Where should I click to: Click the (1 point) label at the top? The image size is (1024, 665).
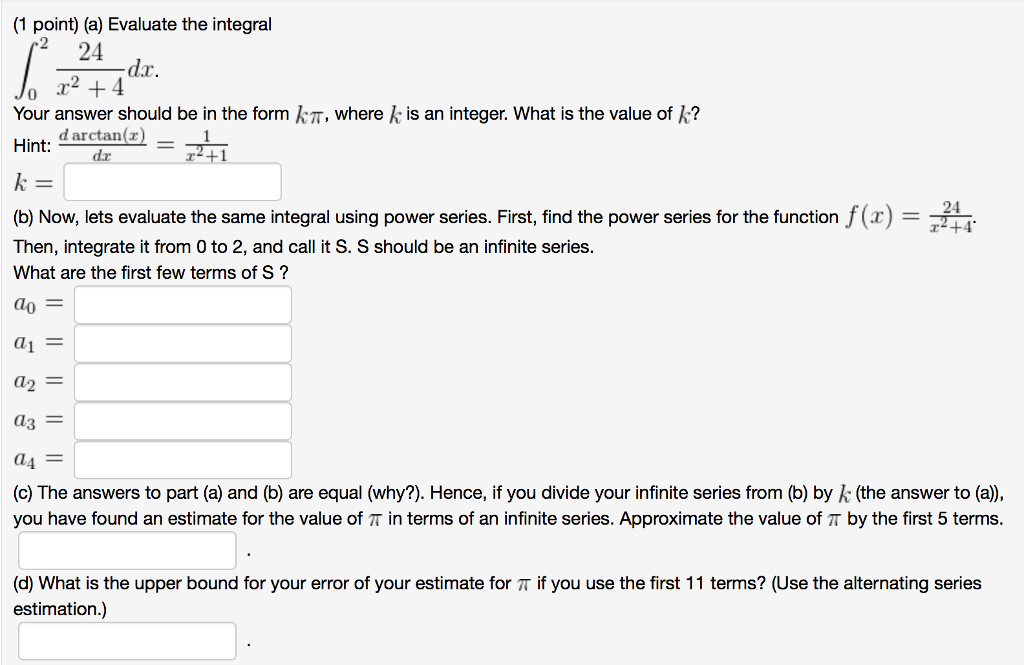point(42,24)
